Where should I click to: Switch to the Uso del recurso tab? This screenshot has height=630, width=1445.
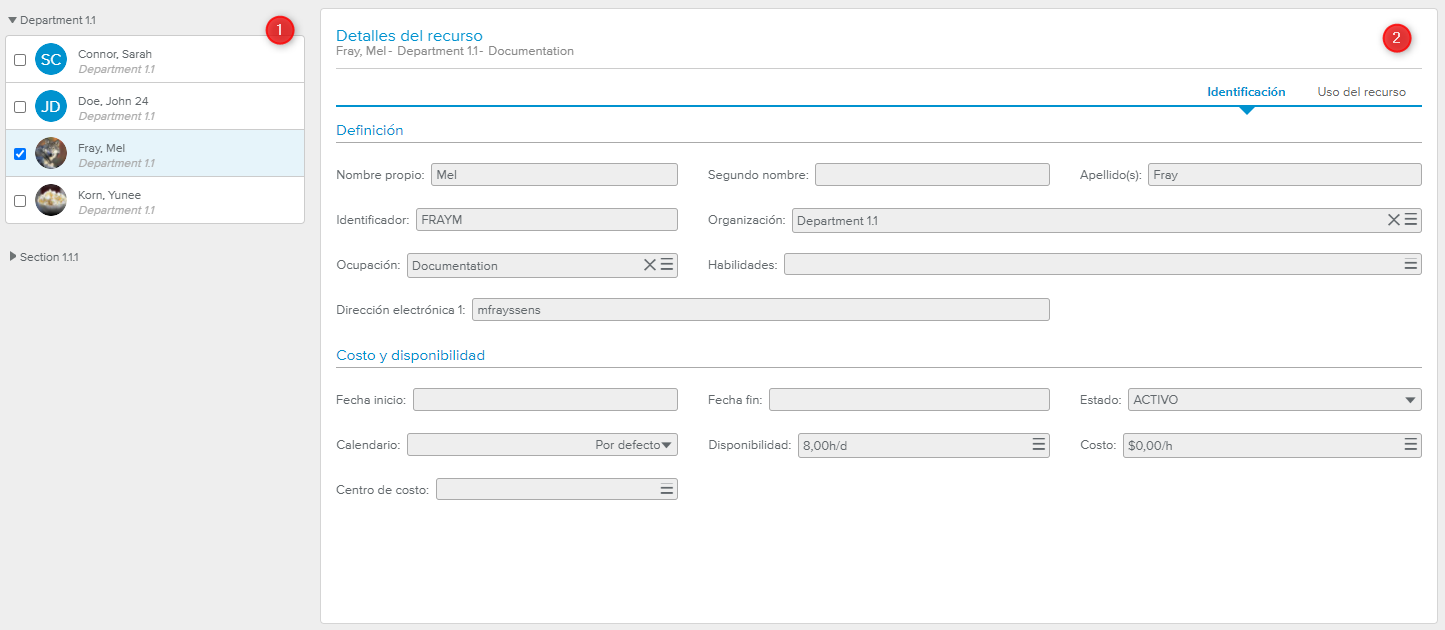point(1361,92)
